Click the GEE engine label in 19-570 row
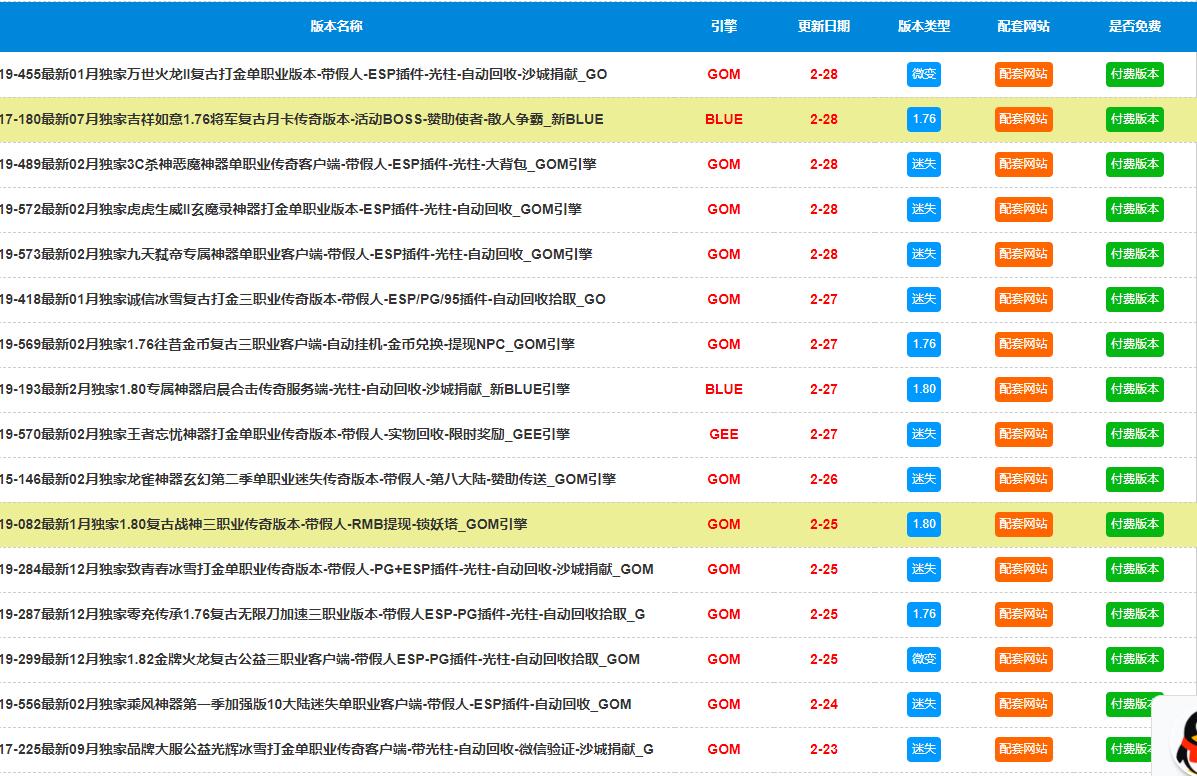 click(x=723, y=434)
